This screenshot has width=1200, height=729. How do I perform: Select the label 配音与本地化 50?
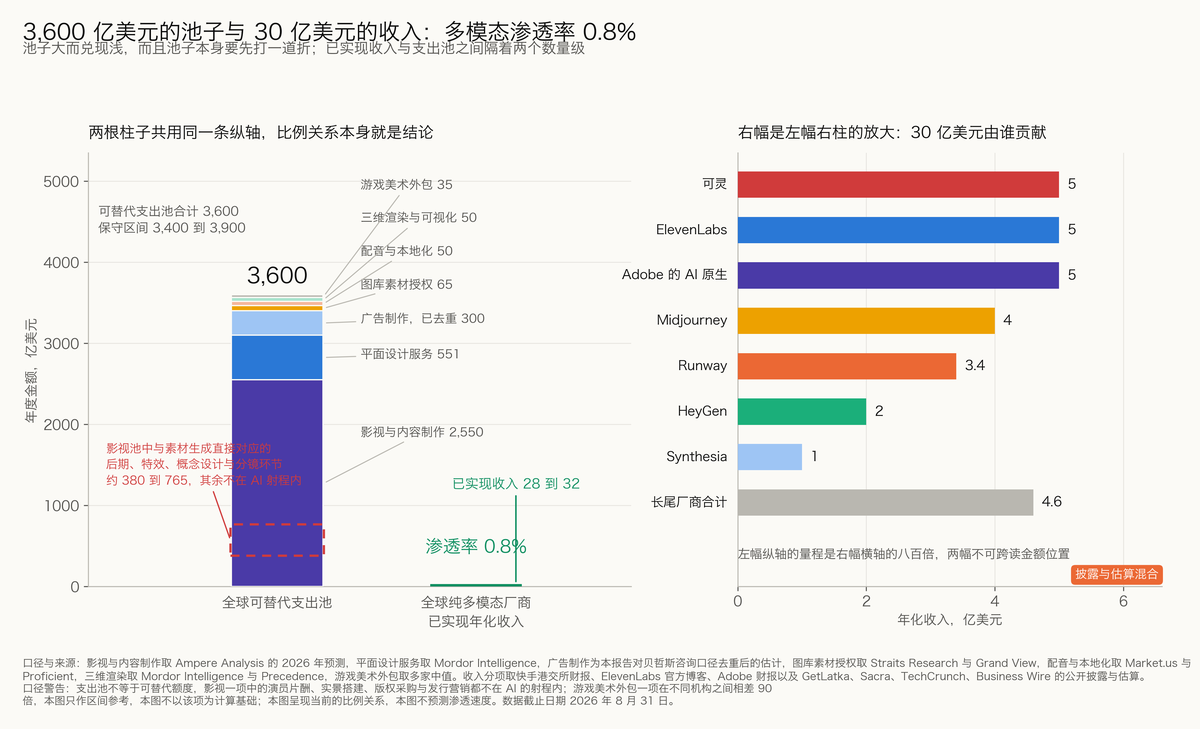[407, 251]
